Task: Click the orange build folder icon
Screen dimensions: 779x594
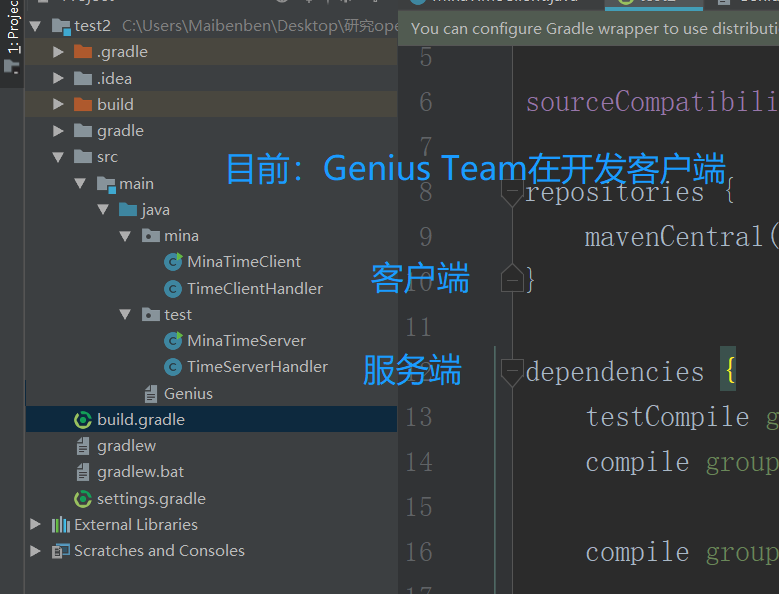Action: click(83, 104)
